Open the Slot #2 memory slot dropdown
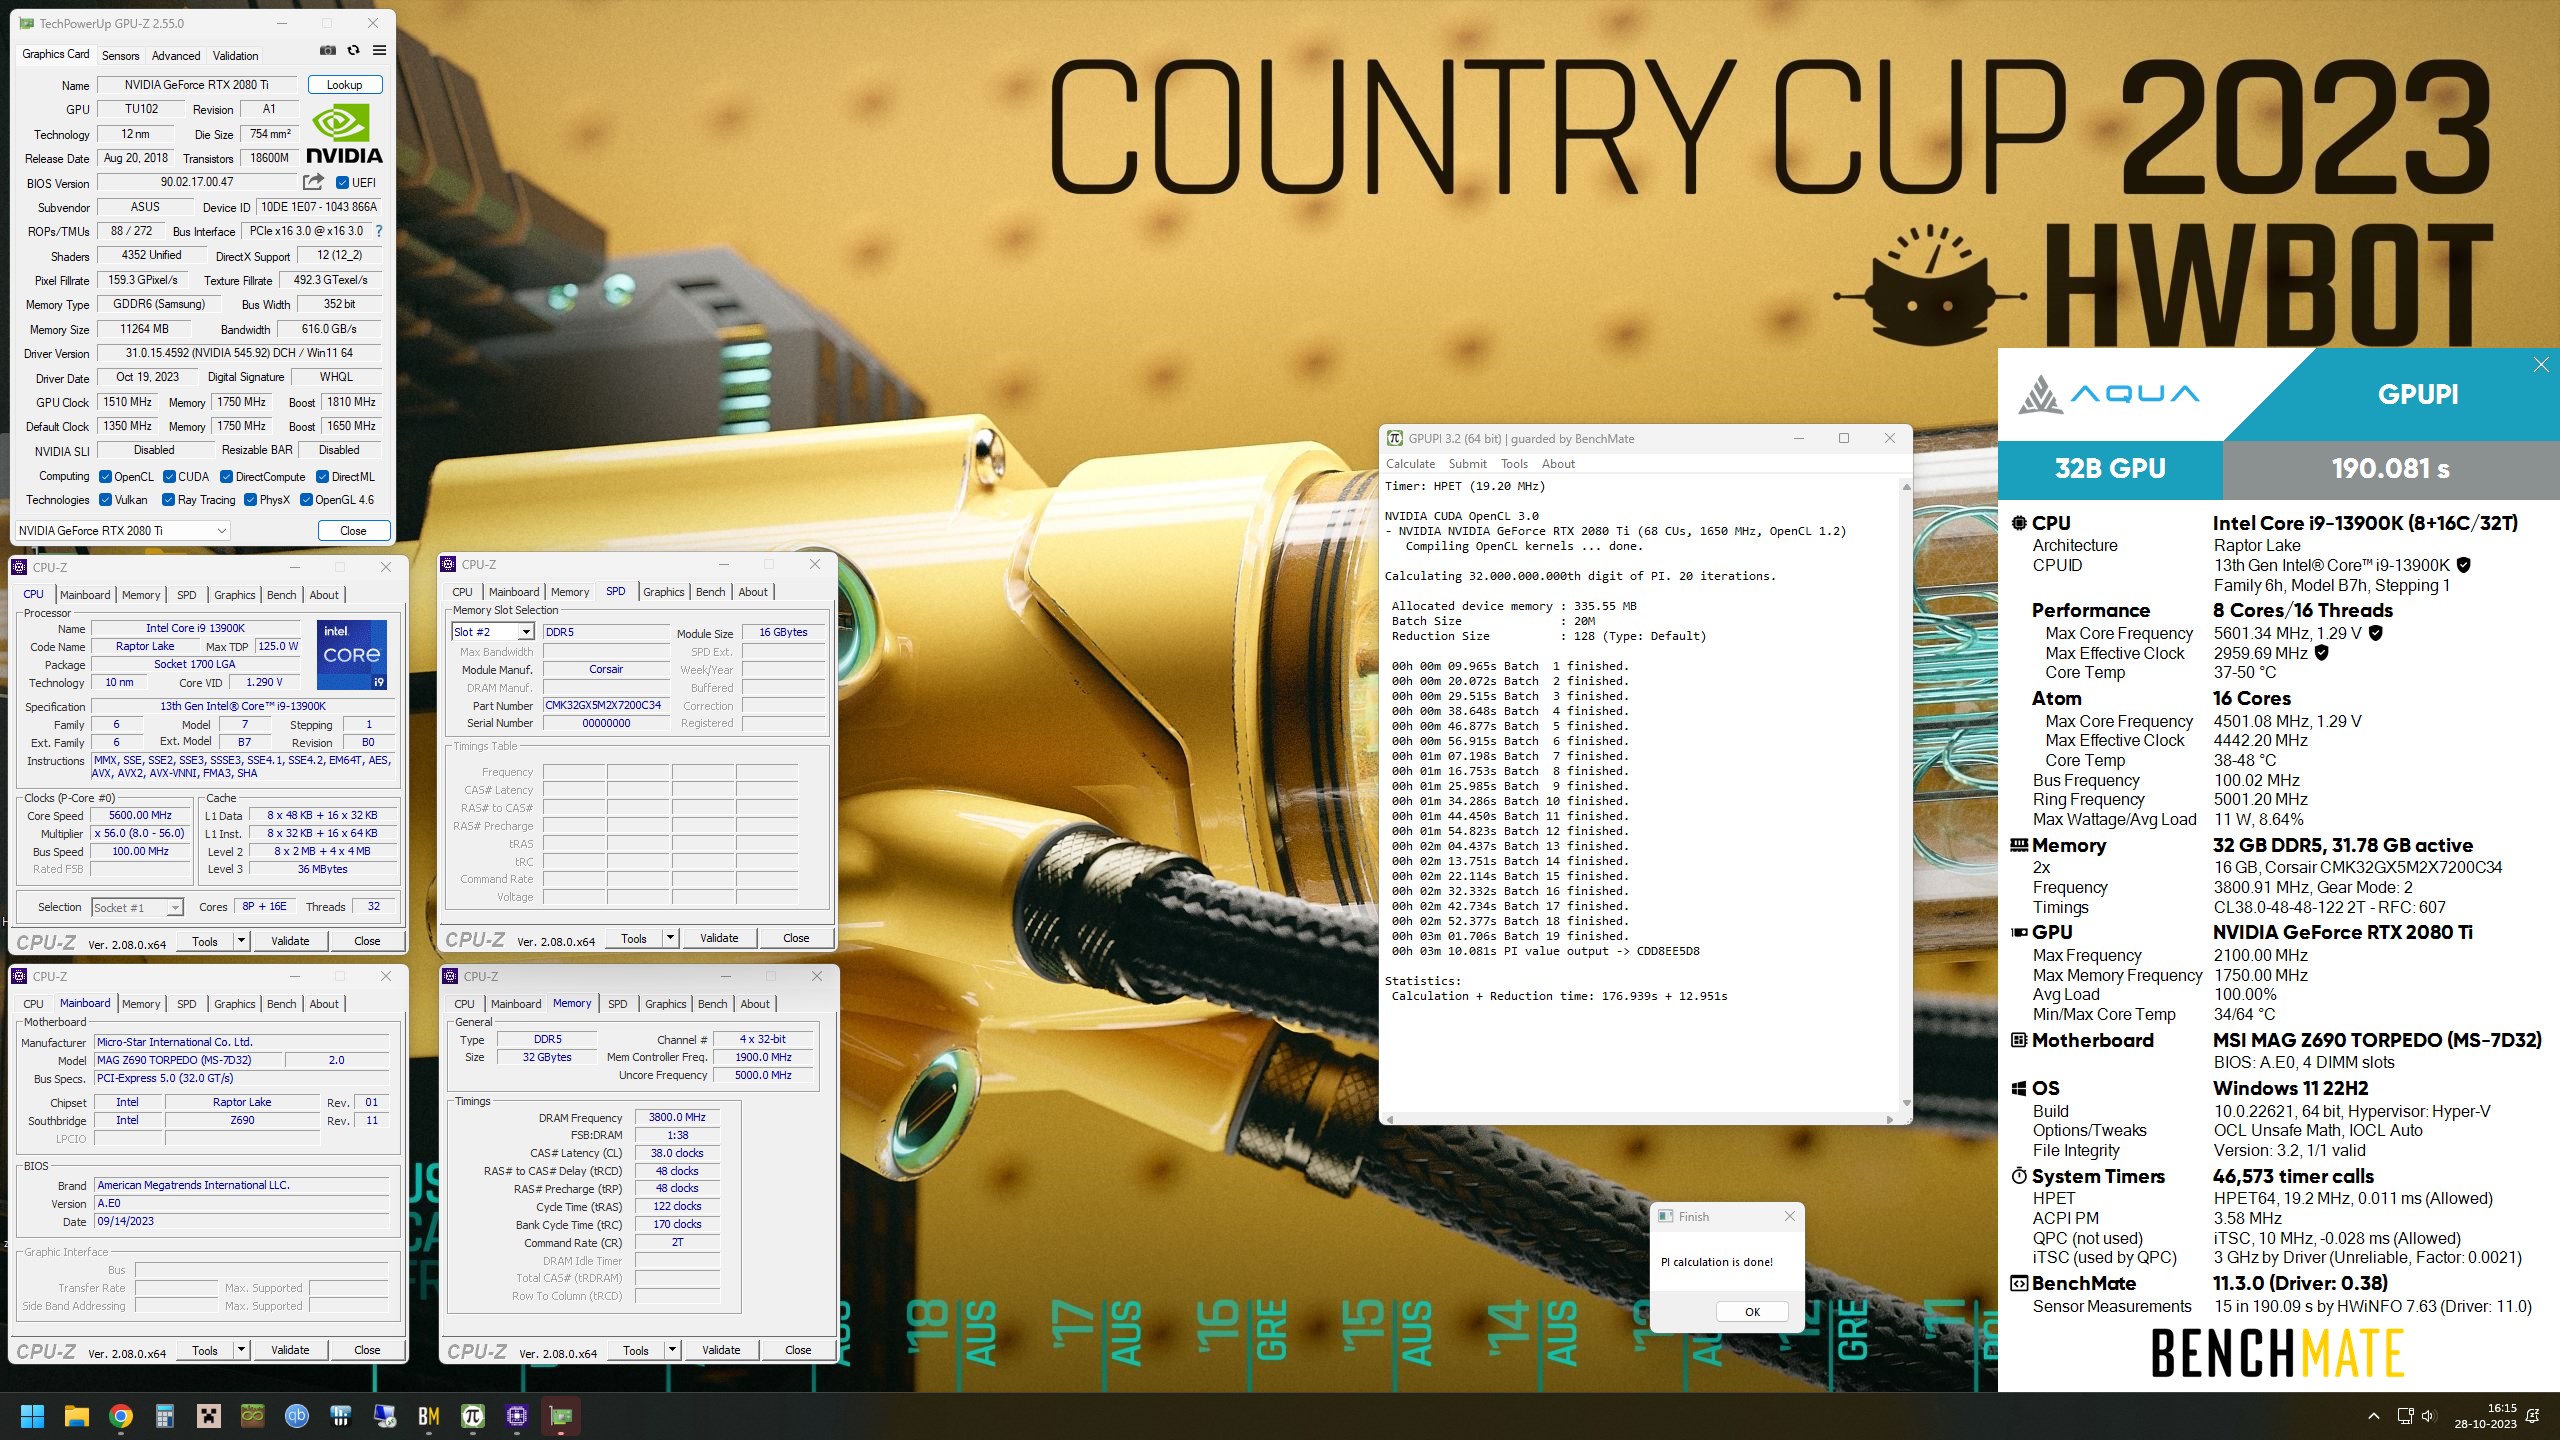Image resolution: width=2560 pixels, height=1440 pixels. pyautogui.click(x=492, y=632)
